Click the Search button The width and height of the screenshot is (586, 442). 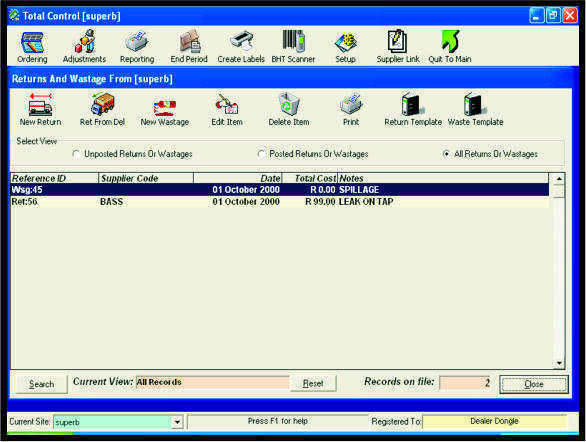click(x=41, y=384)
